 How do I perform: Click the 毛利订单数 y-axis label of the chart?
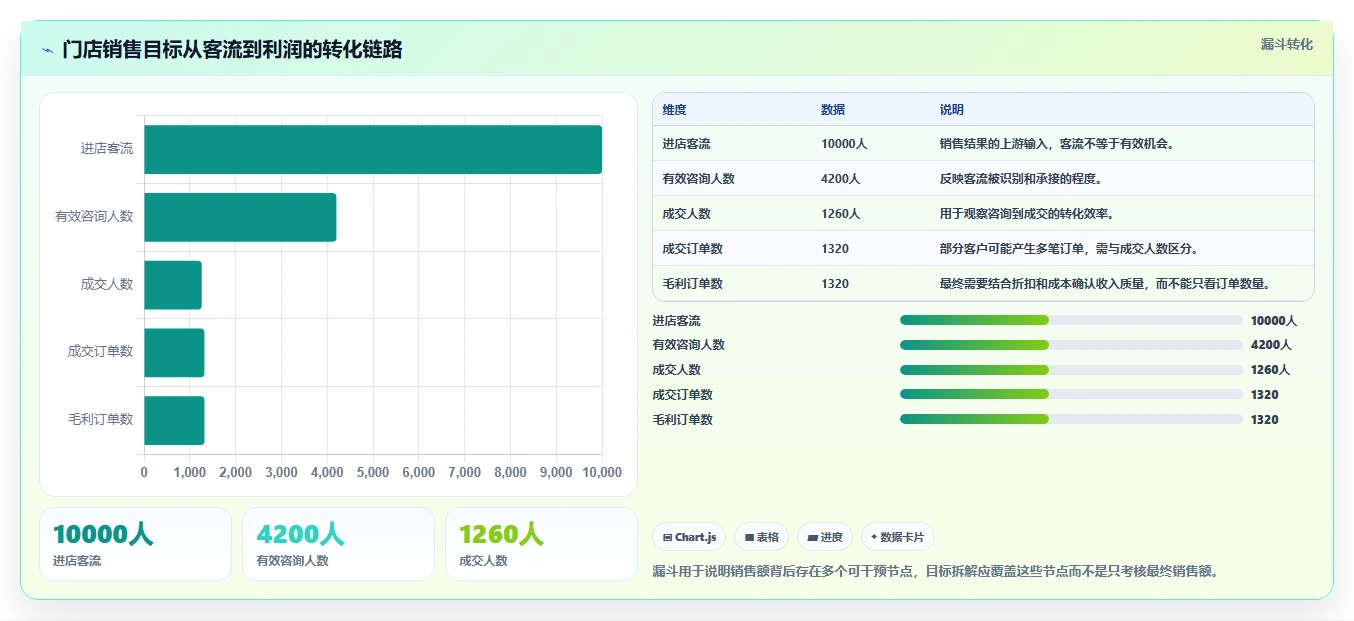(100, 420)
